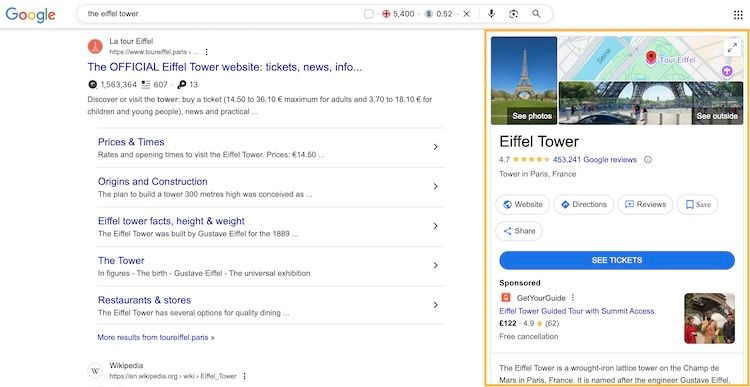Click the guided tour ad thumbnail image

(x=709, y=318)
